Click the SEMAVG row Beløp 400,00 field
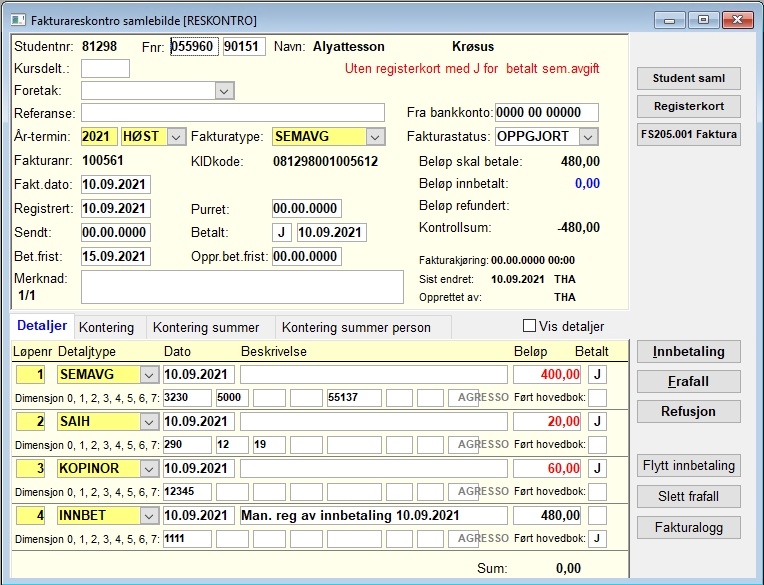 547,375
